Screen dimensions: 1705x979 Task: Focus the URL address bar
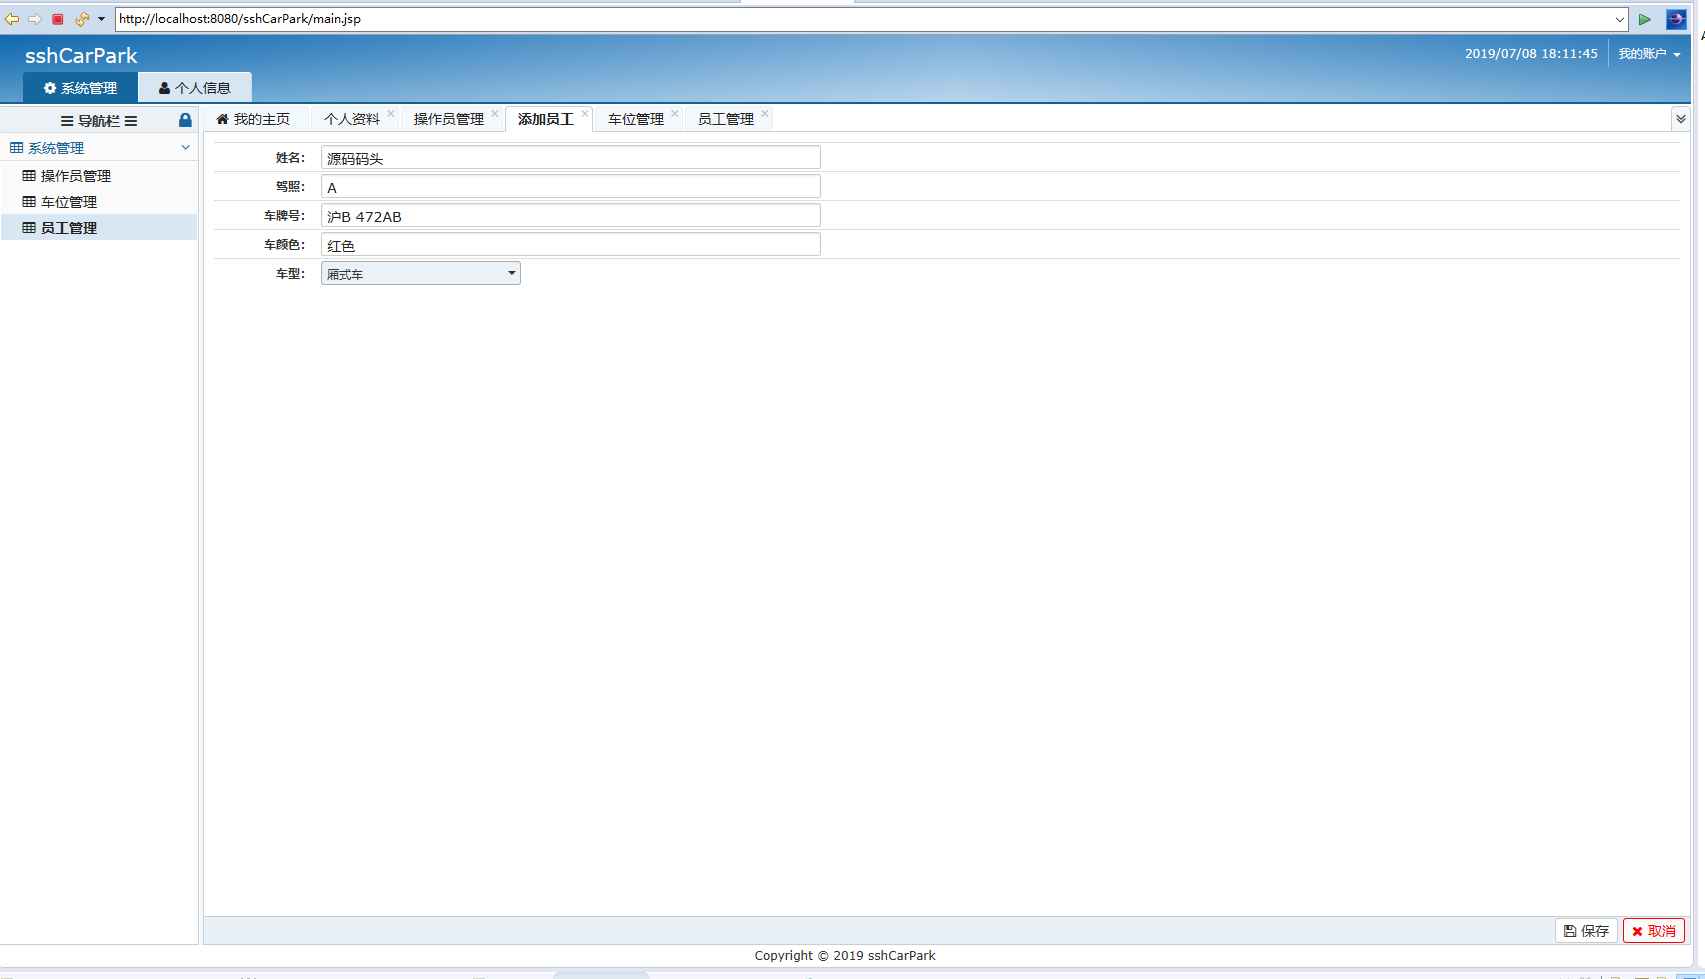click(864, 19)
